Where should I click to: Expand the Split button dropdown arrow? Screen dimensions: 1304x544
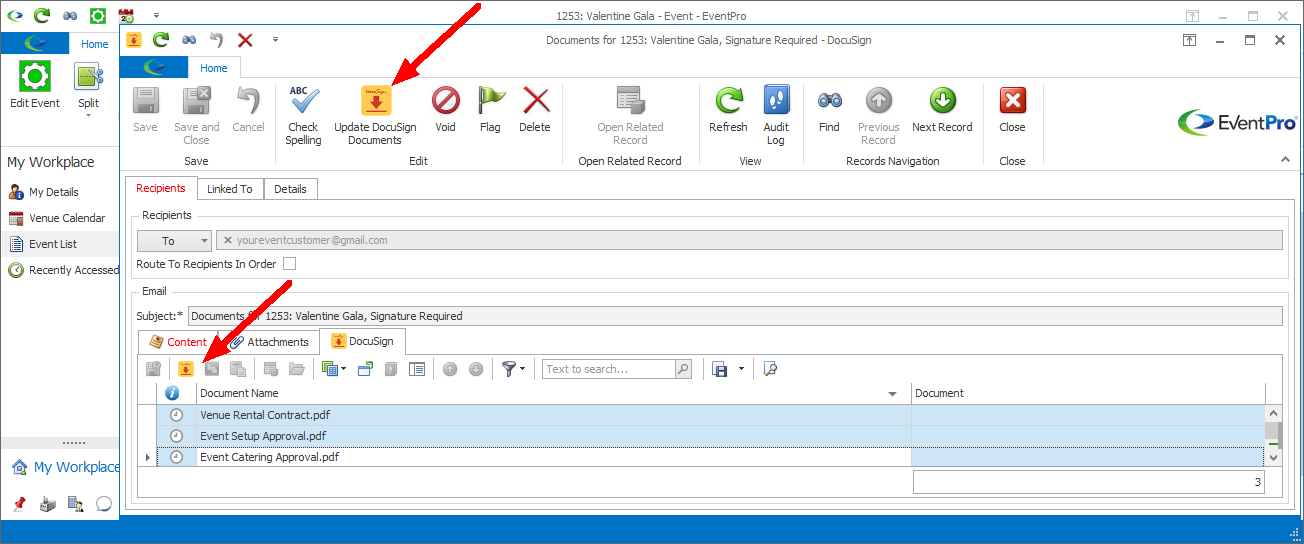point(88,116)
